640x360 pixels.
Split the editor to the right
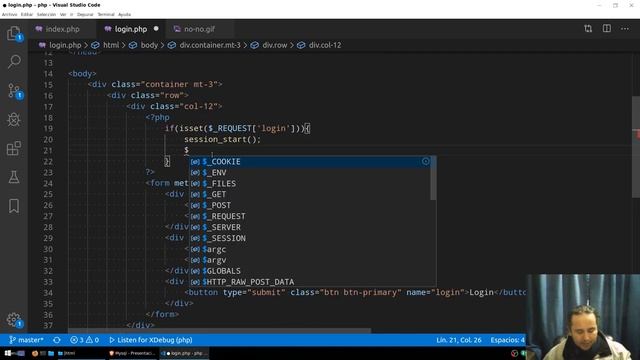tap(607, 29)
